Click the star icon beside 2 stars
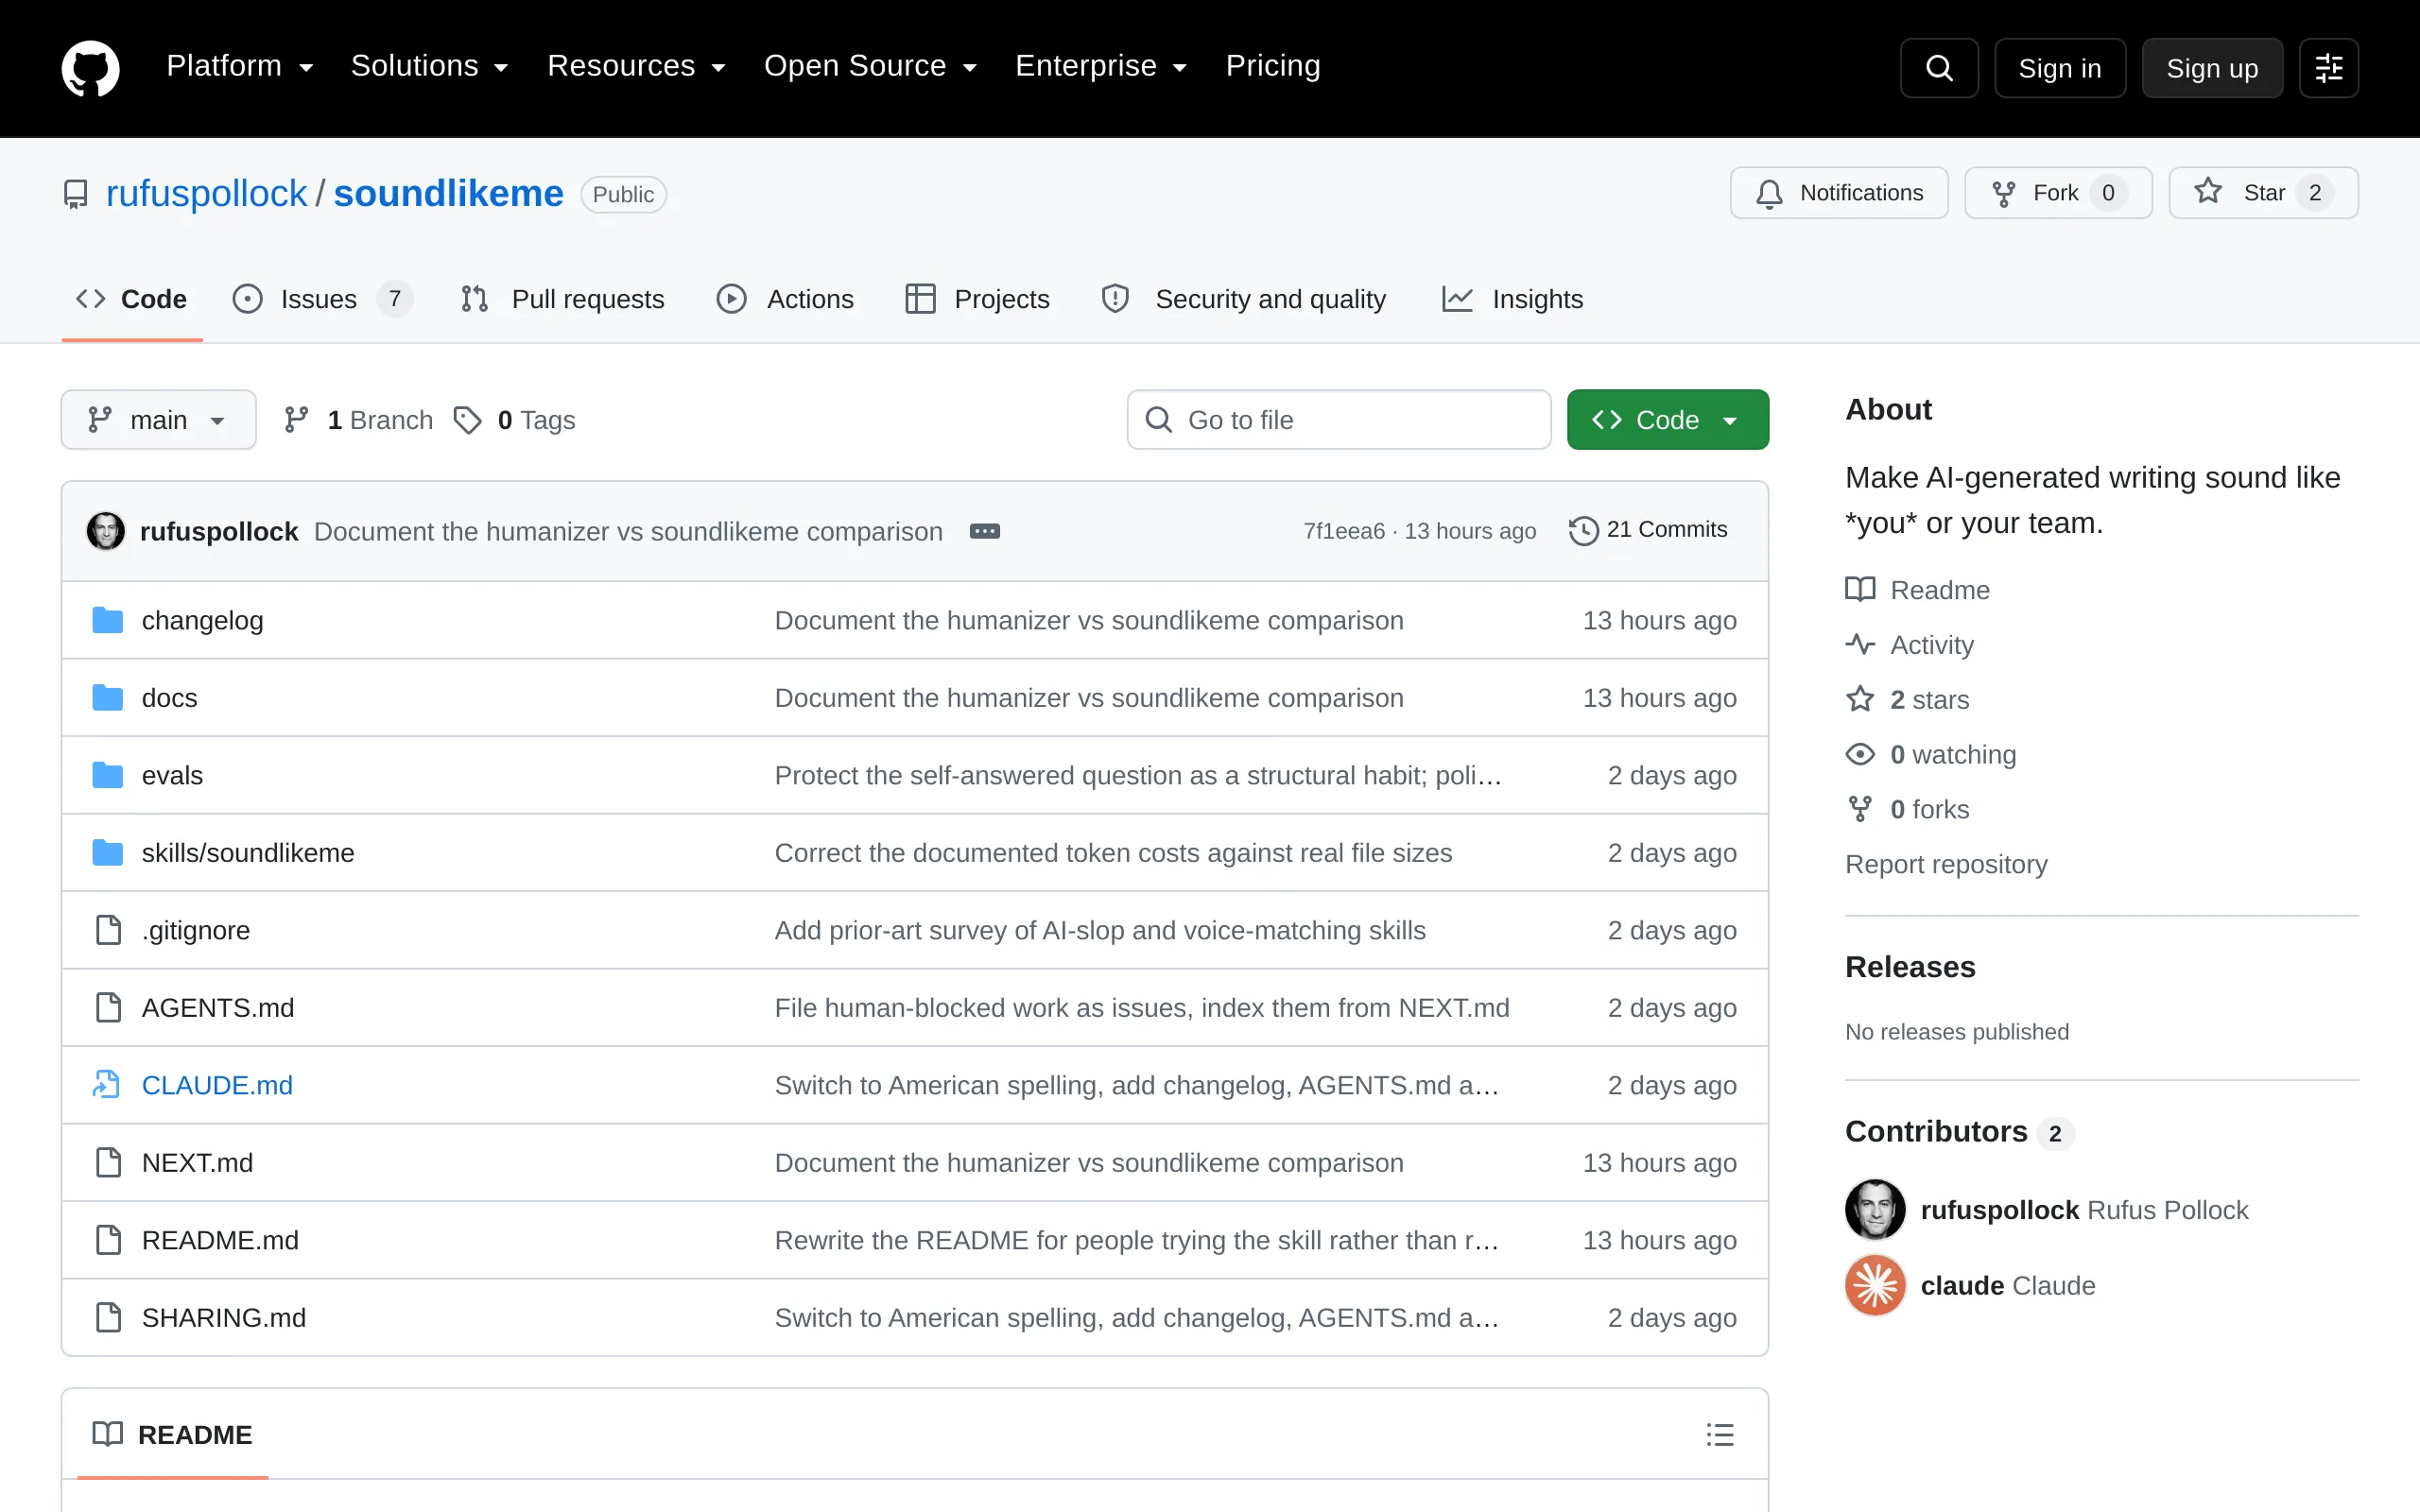Viewport: 2420px width, 1512px height. [x=1860, y=700]
